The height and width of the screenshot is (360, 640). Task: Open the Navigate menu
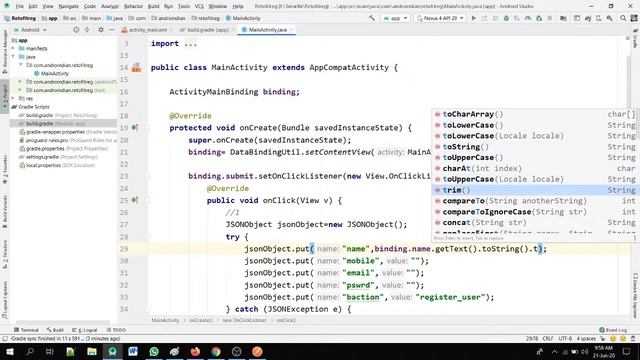coord(68,6)
